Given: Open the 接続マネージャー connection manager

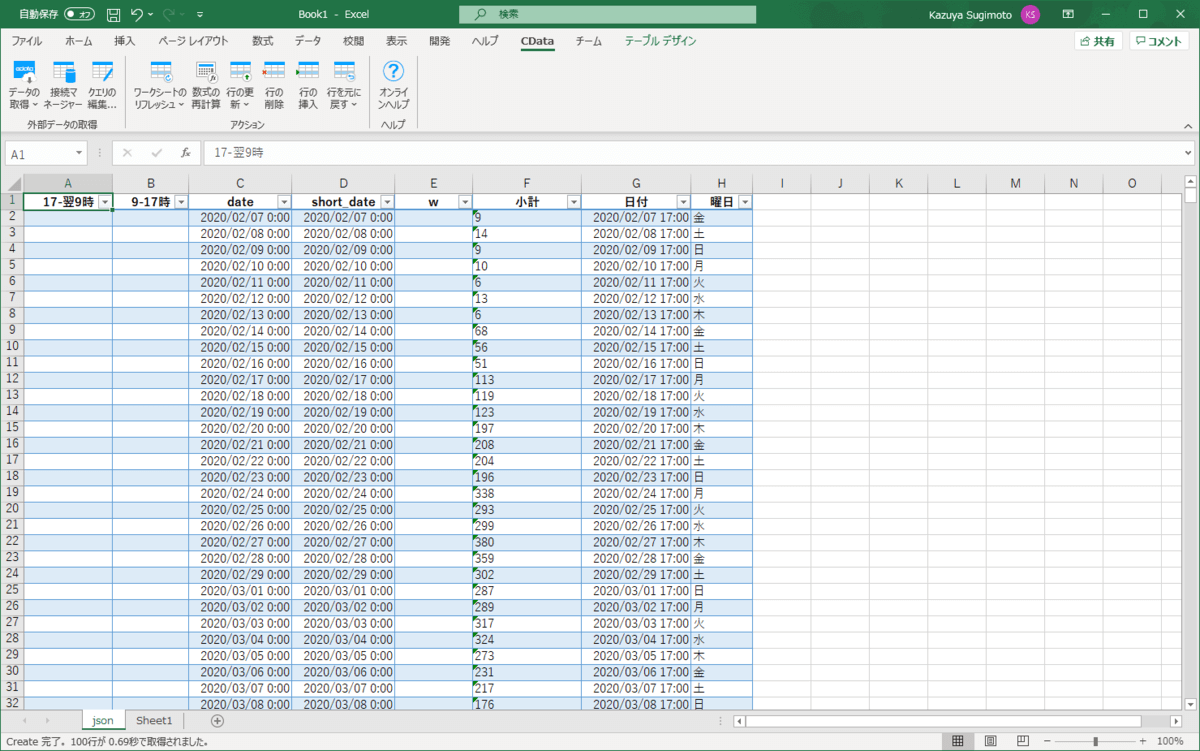Looking at the screenshot, I should tap(64, 73).
